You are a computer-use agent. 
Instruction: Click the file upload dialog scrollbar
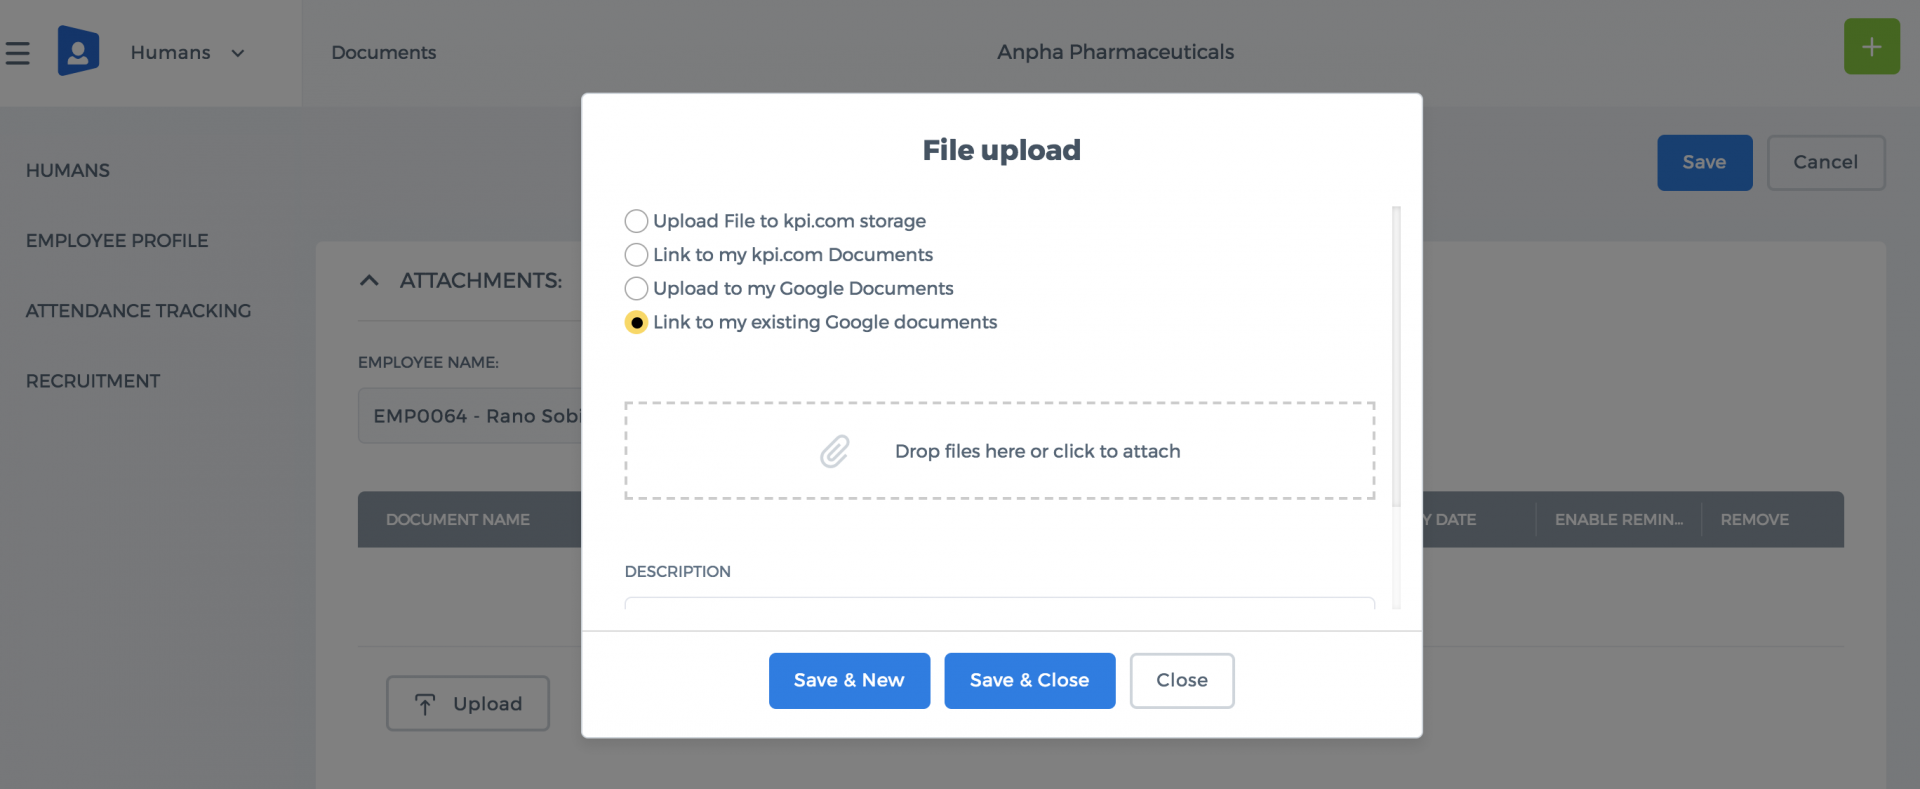(1396, 356)
